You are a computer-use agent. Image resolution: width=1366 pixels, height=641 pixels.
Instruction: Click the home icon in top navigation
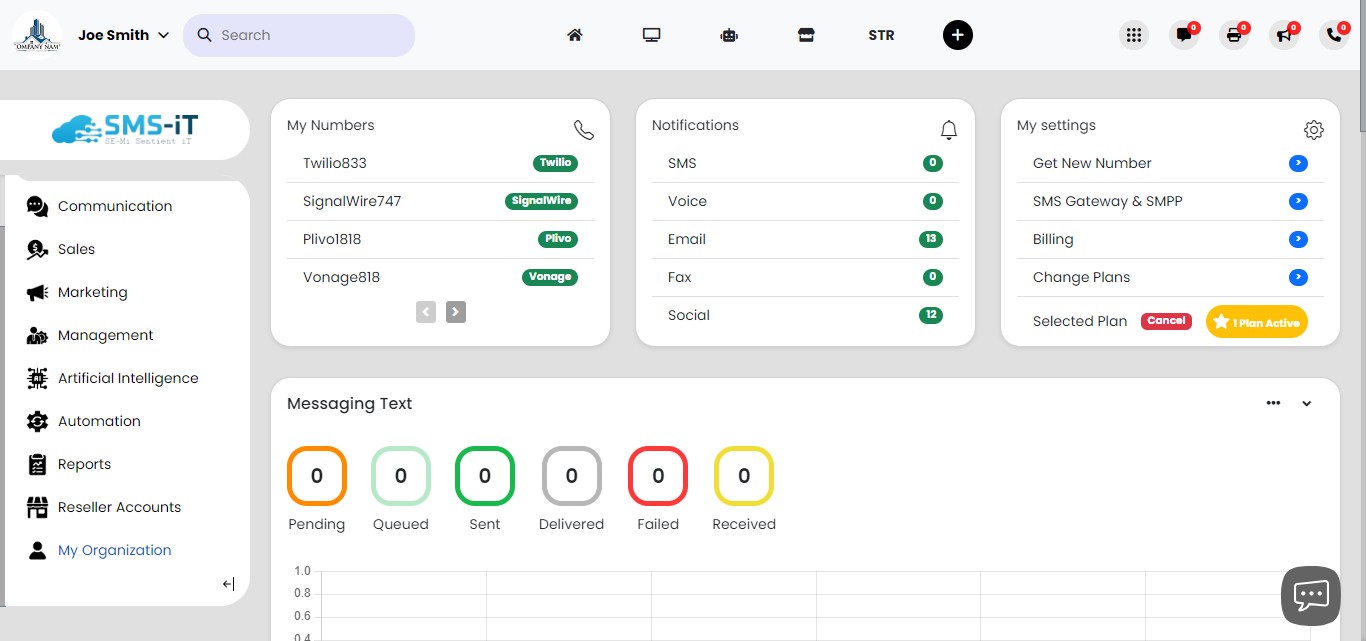[574, 35]
